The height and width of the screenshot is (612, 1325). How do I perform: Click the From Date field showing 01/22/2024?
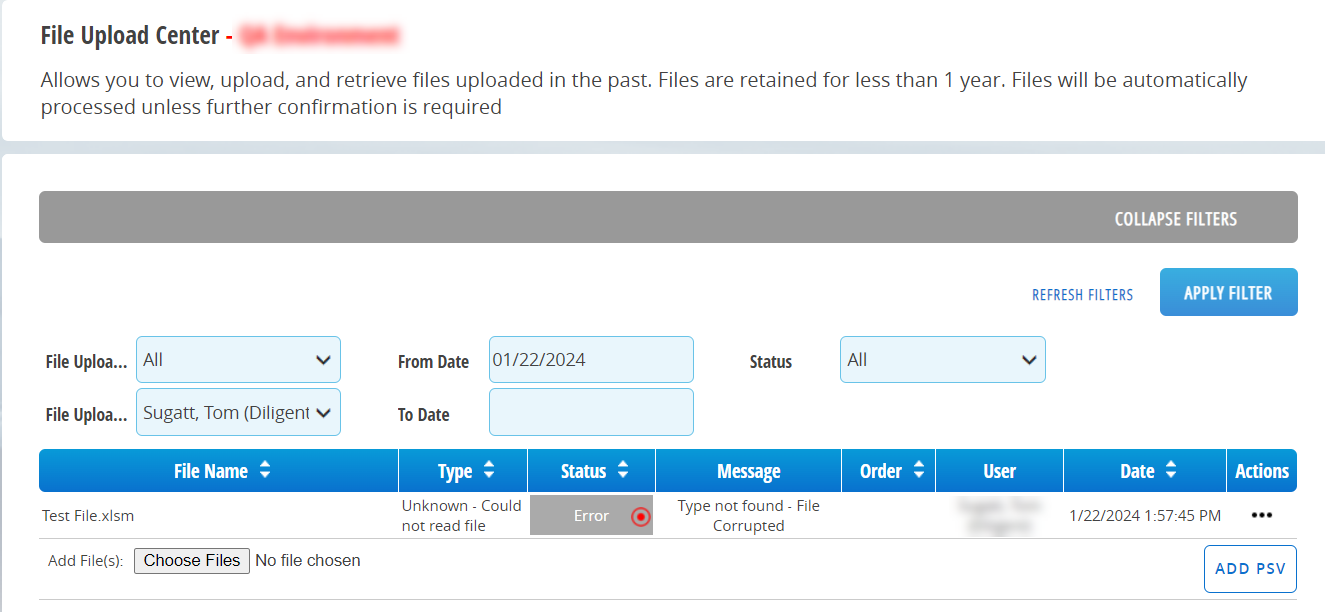point(591,360)
